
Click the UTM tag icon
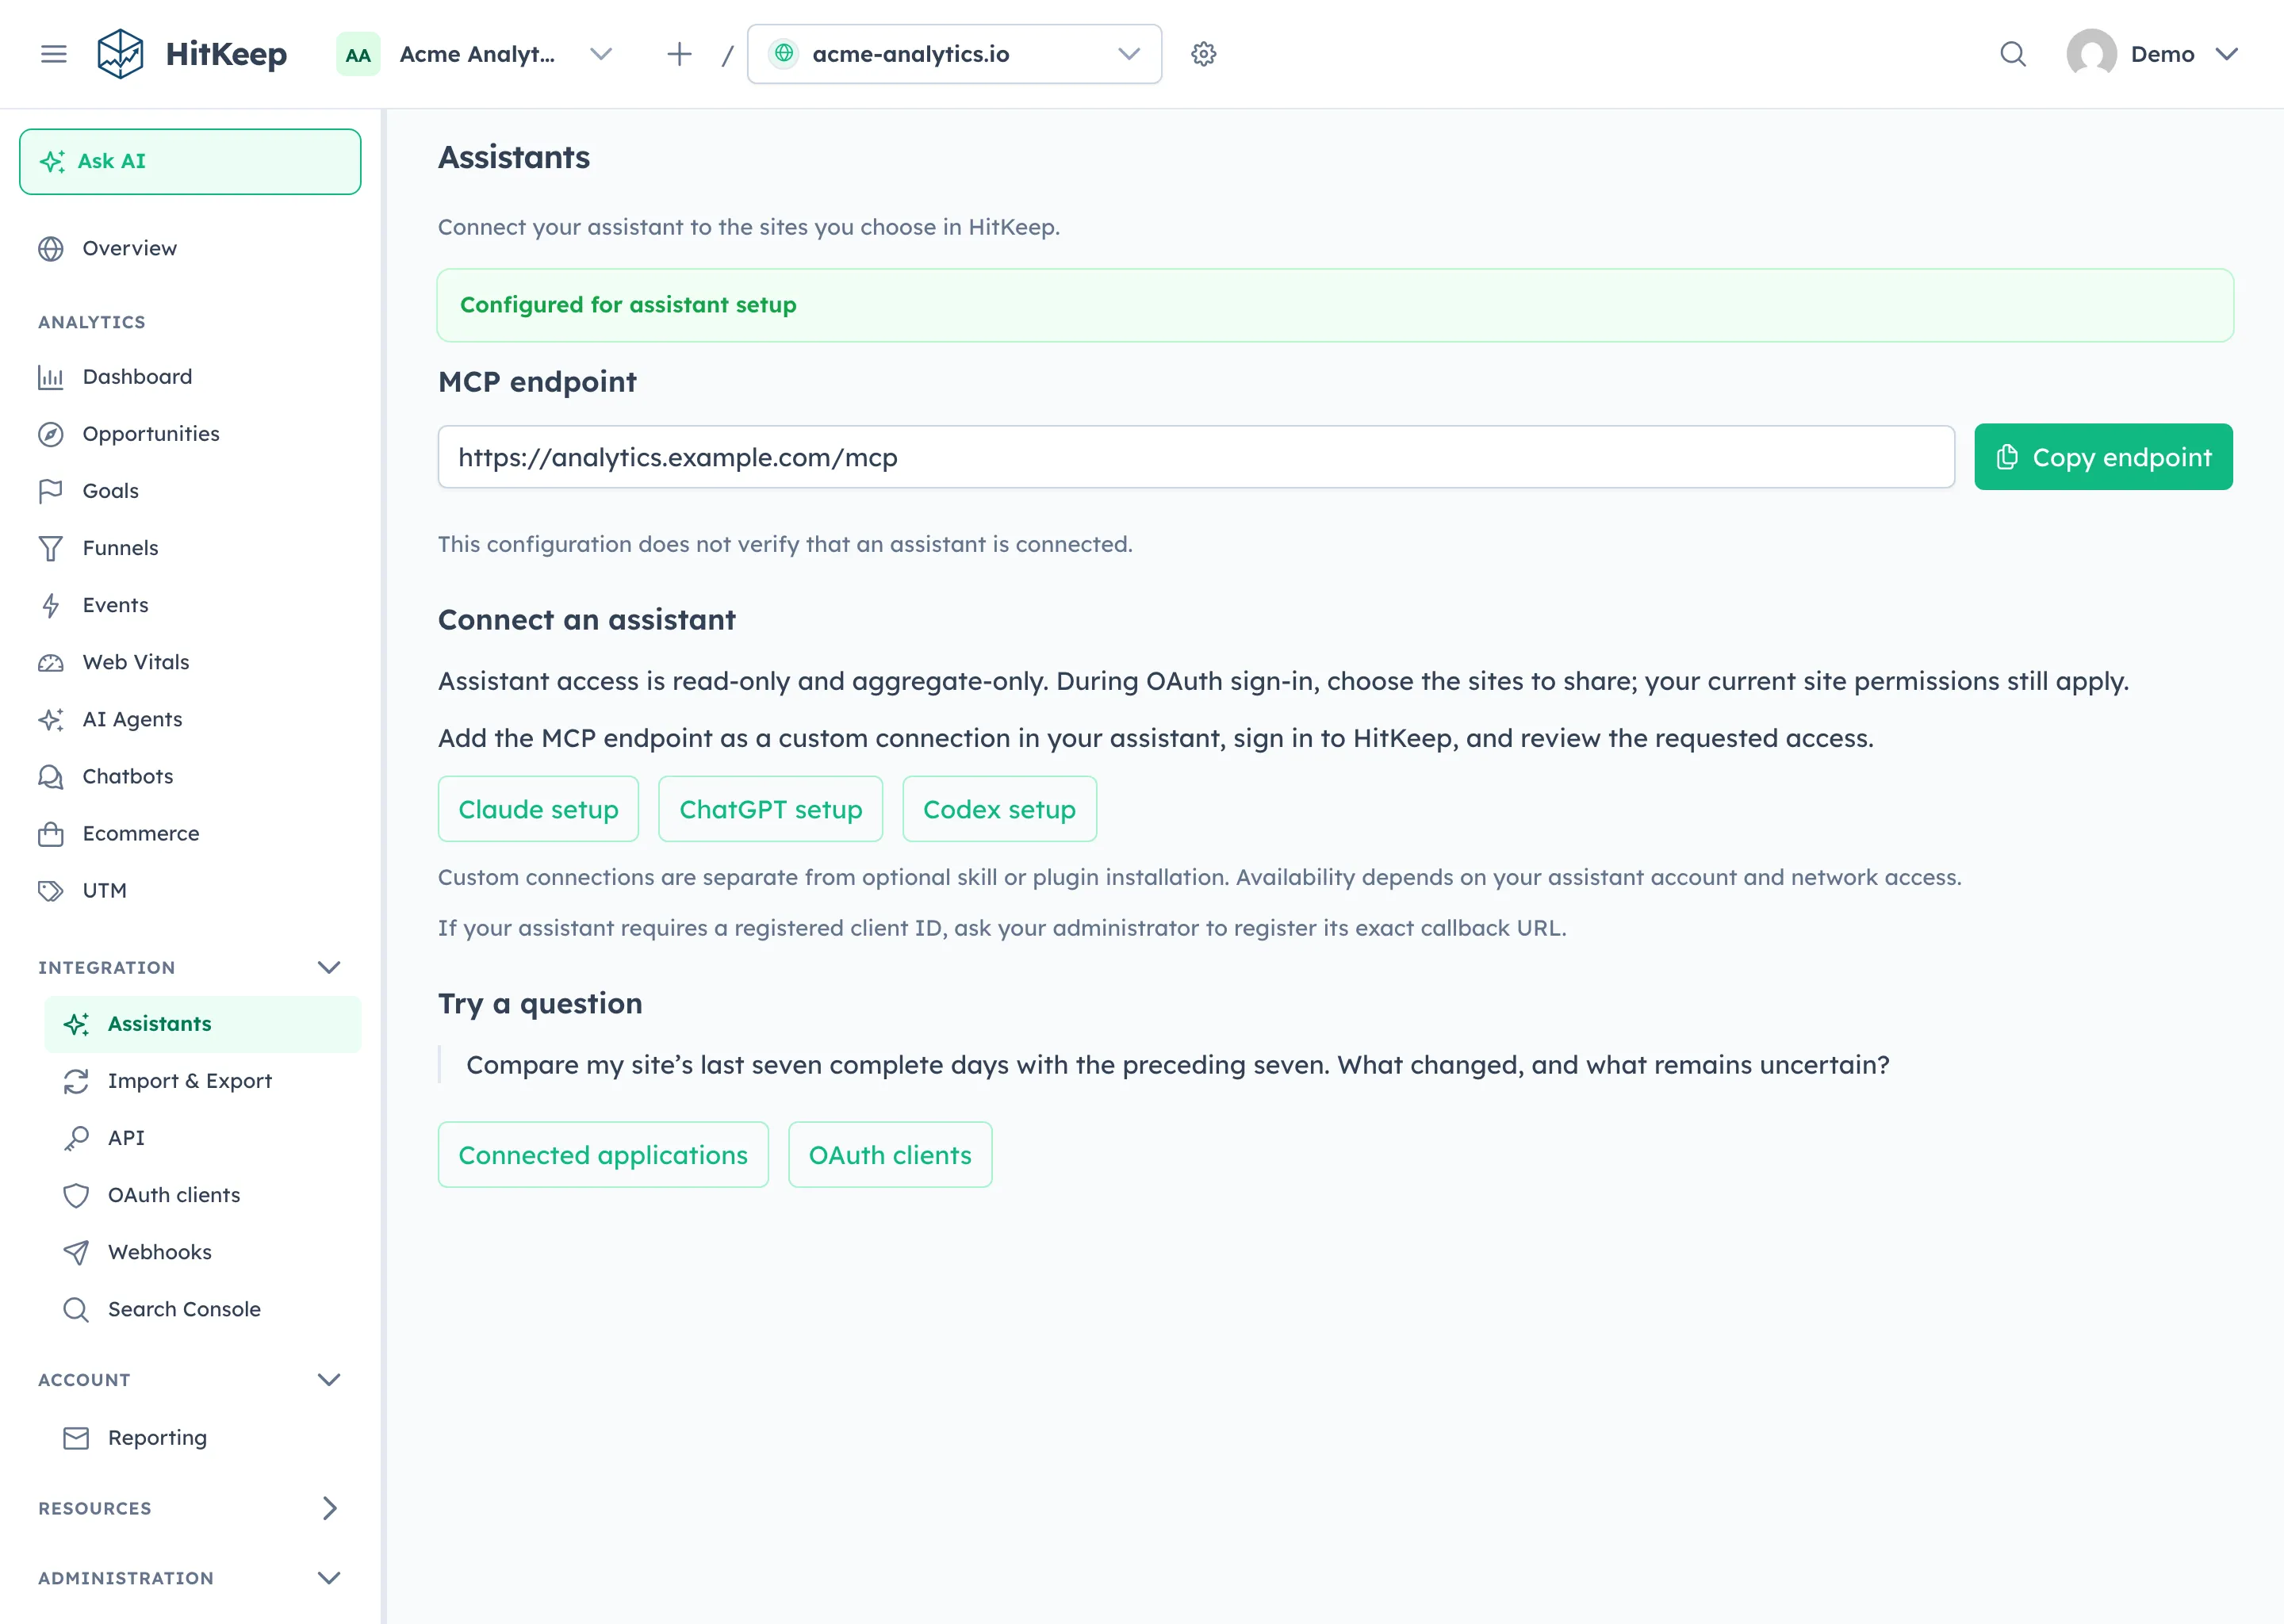(x=51, y=890)
